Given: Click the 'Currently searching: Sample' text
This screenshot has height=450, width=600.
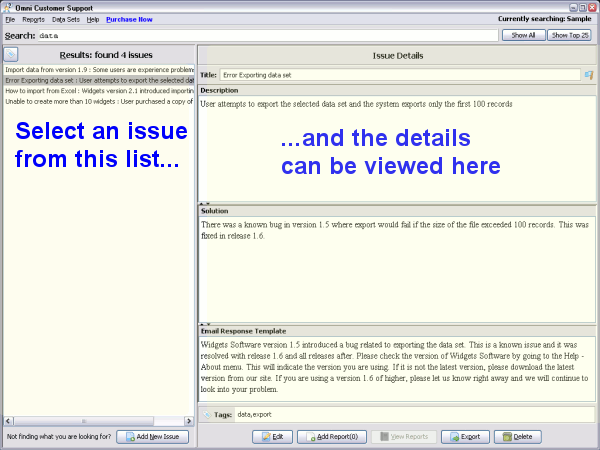Looking at the screenshot, I should coord(545,19).
